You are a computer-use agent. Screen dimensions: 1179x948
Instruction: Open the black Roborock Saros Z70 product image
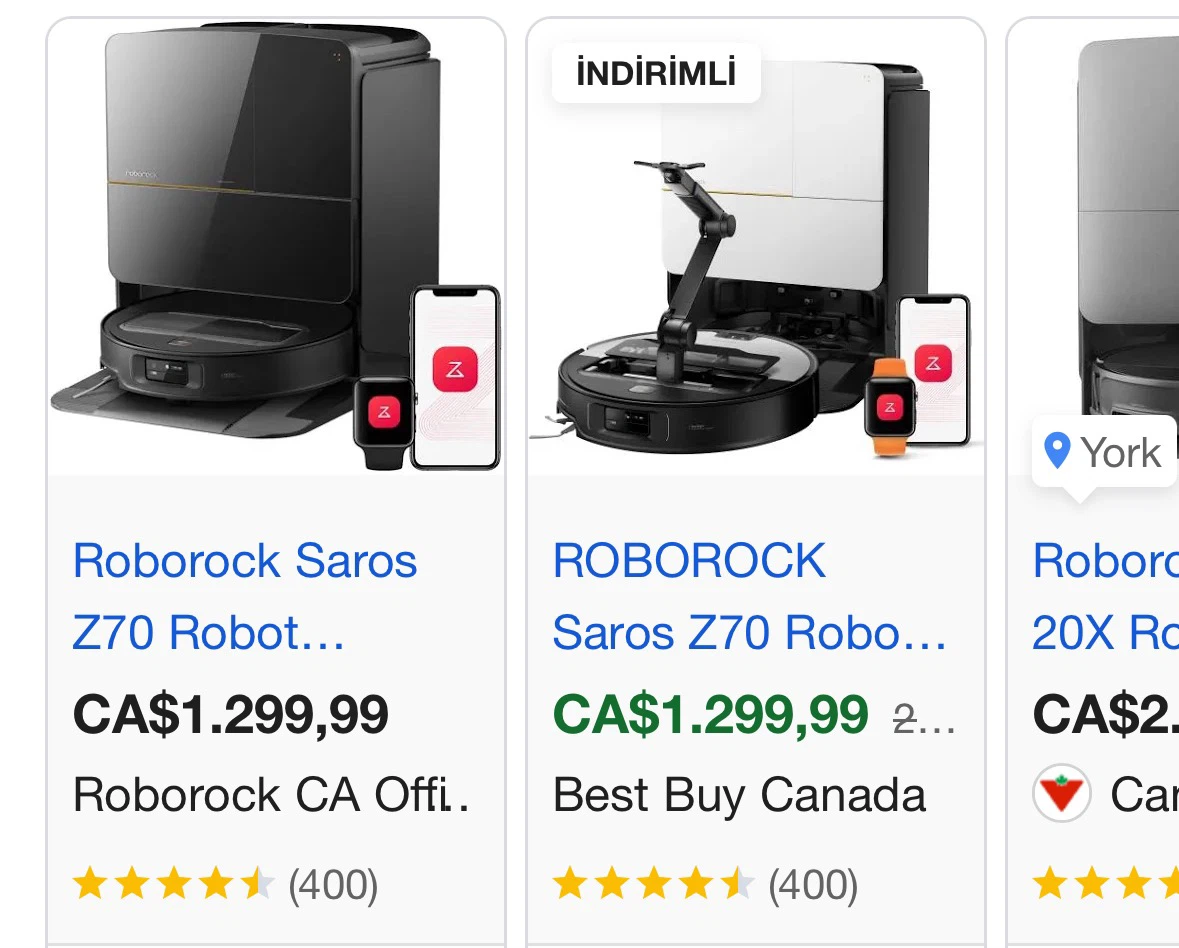pyautogui.click(x=276, y=247)
